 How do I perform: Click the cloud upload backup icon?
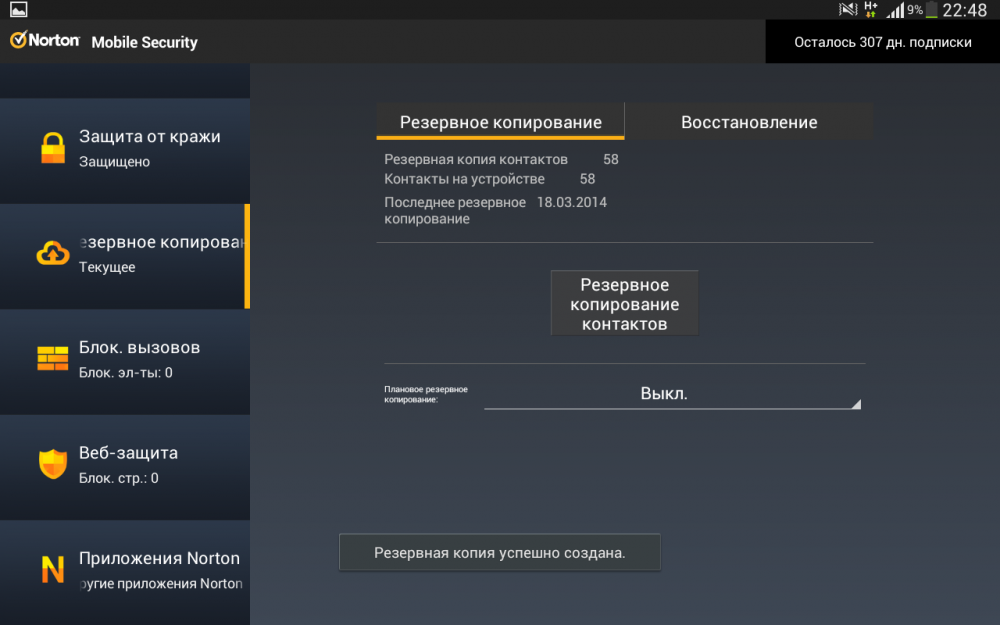[52, 254]
